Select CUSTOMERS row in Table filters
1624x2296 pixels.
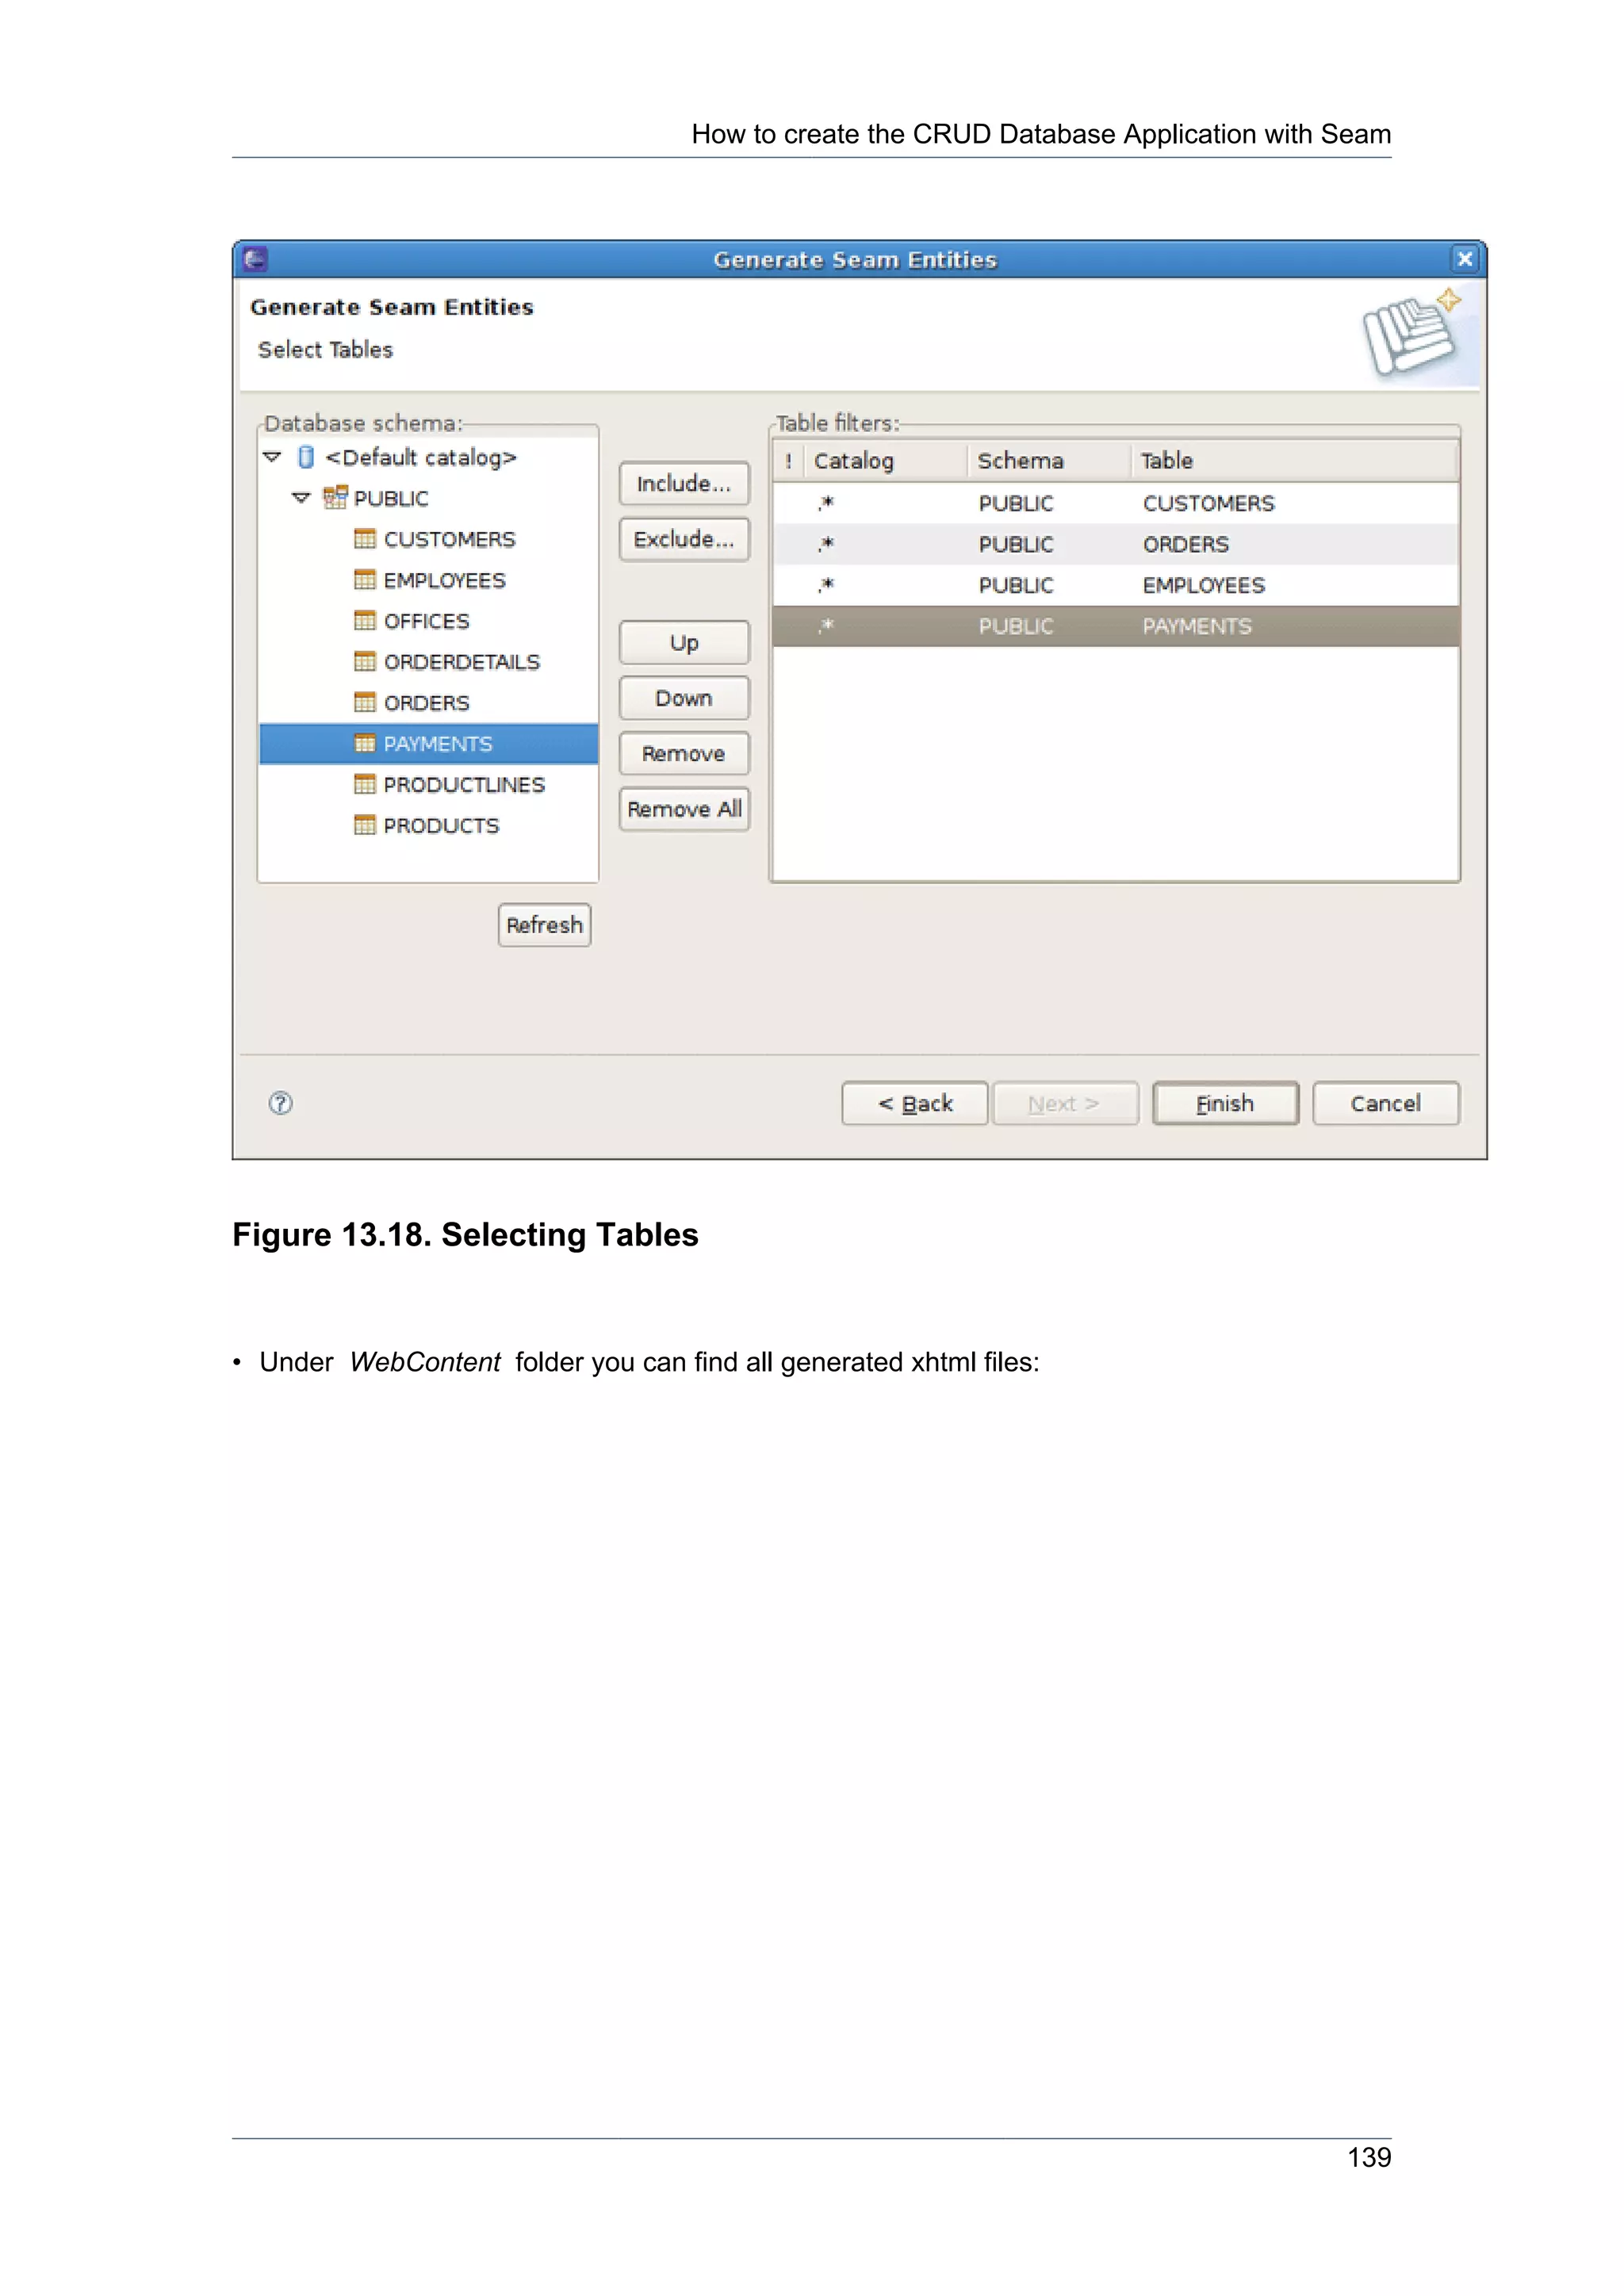pos(1116,503)
